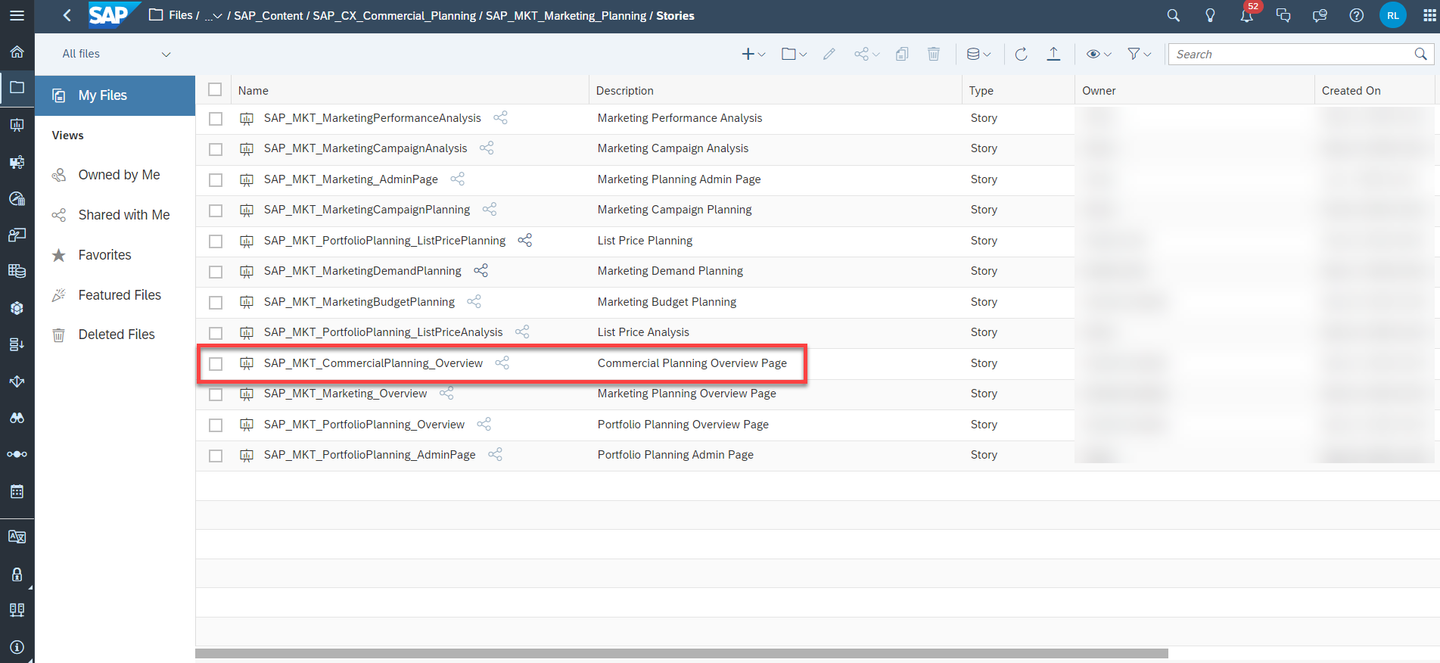
Task: Open the binoculars icon in side navigation
Action: (16, 418)
